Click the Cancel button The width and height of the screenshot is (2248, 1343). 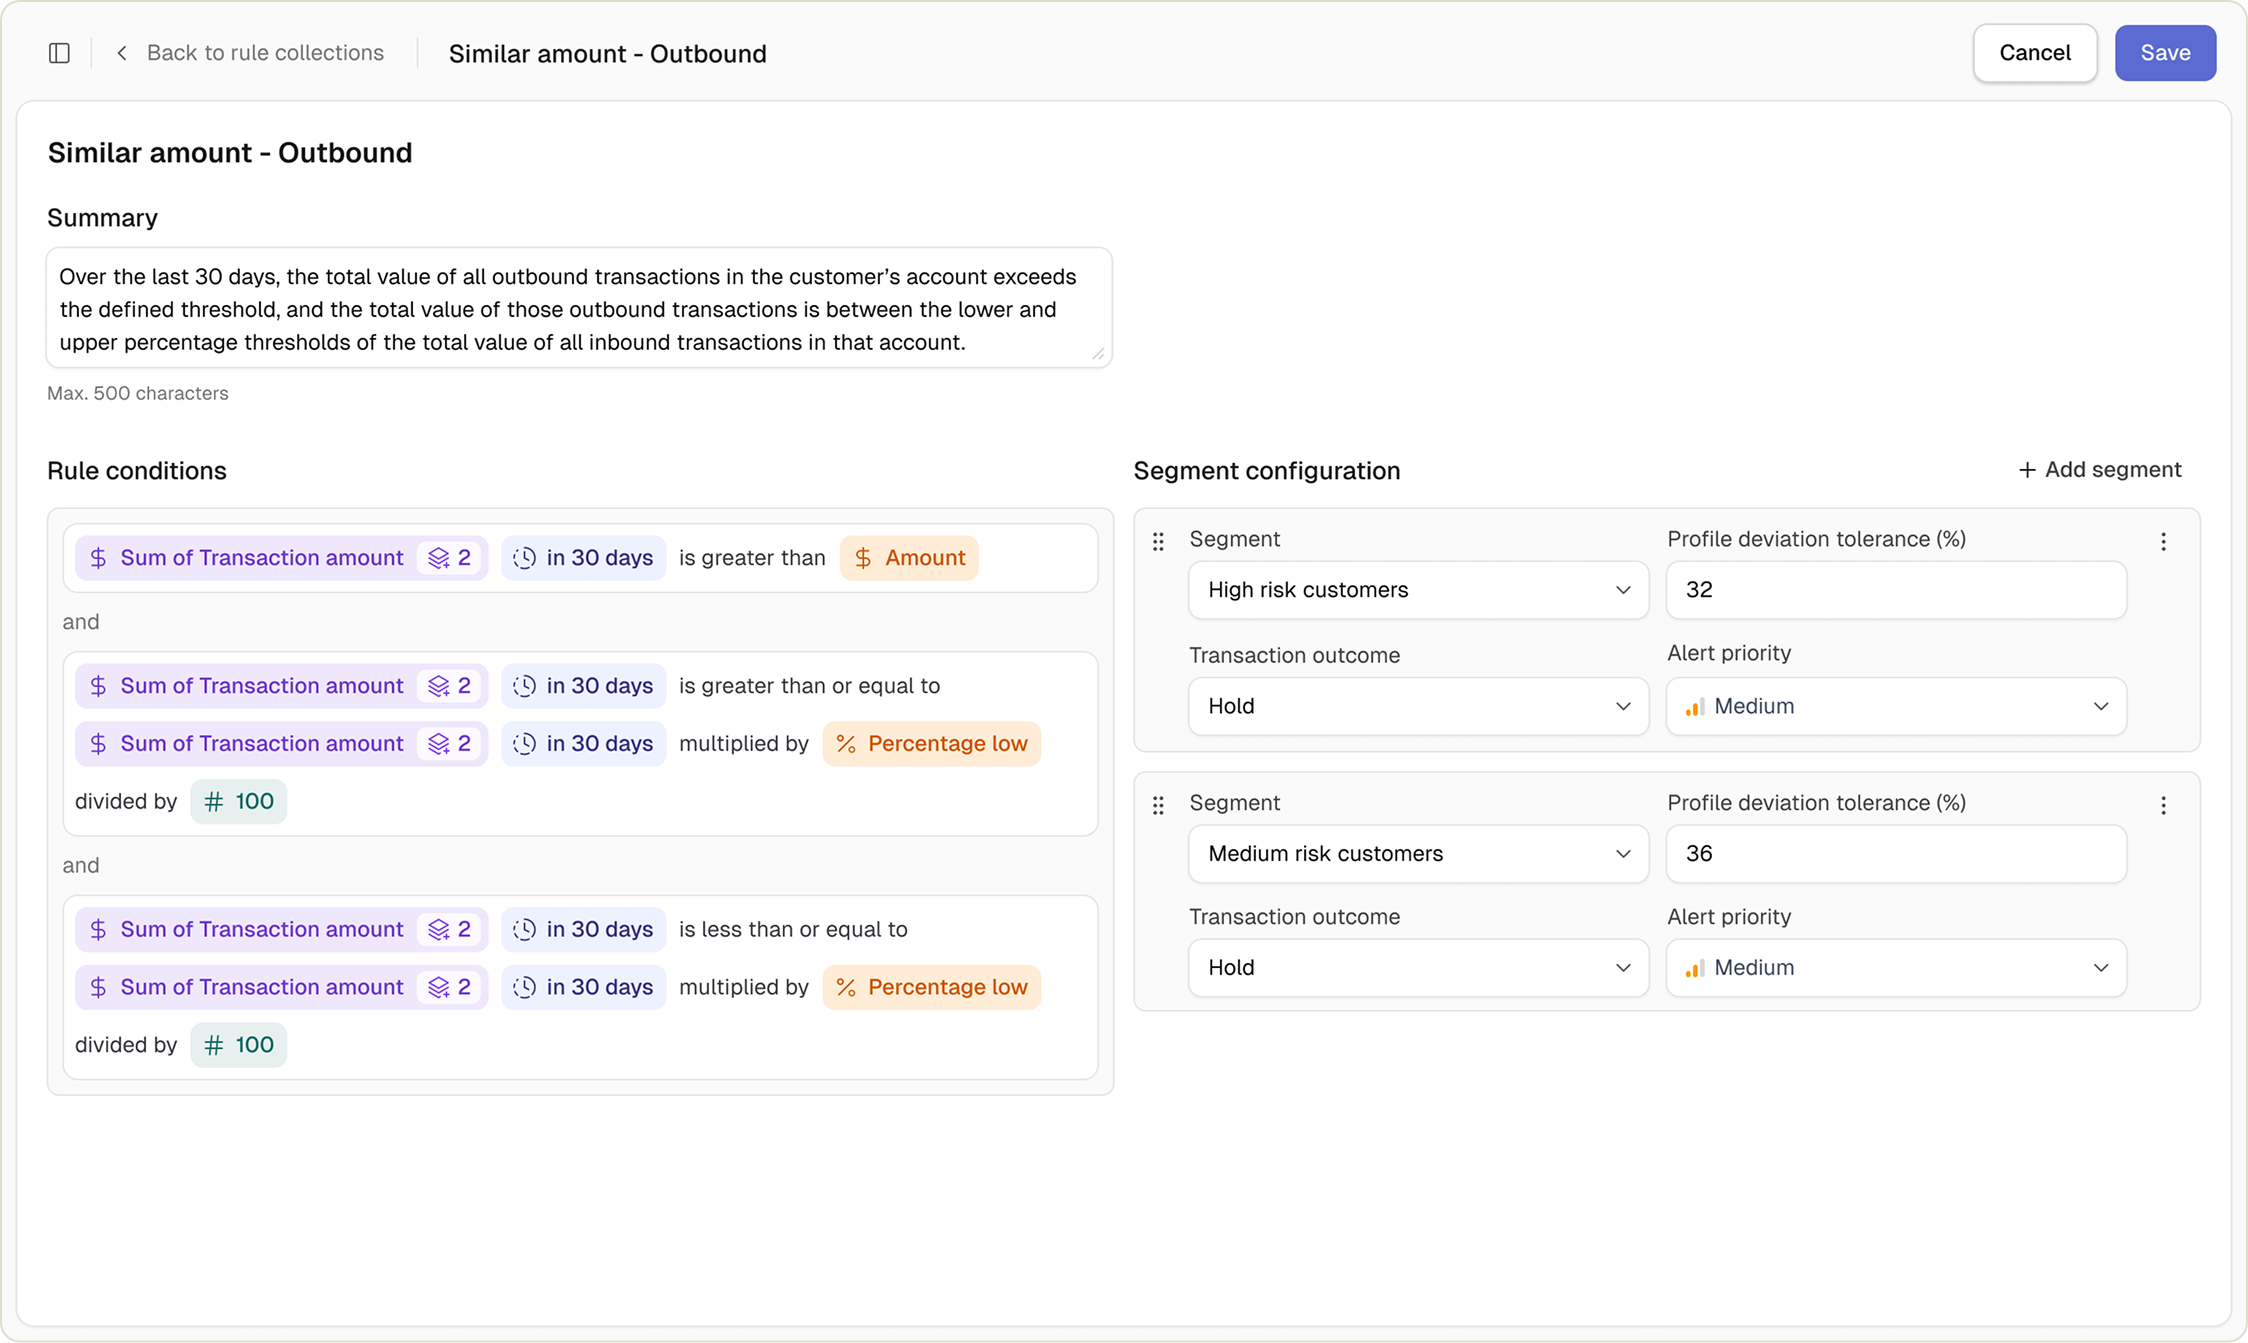pos(2034,53)
